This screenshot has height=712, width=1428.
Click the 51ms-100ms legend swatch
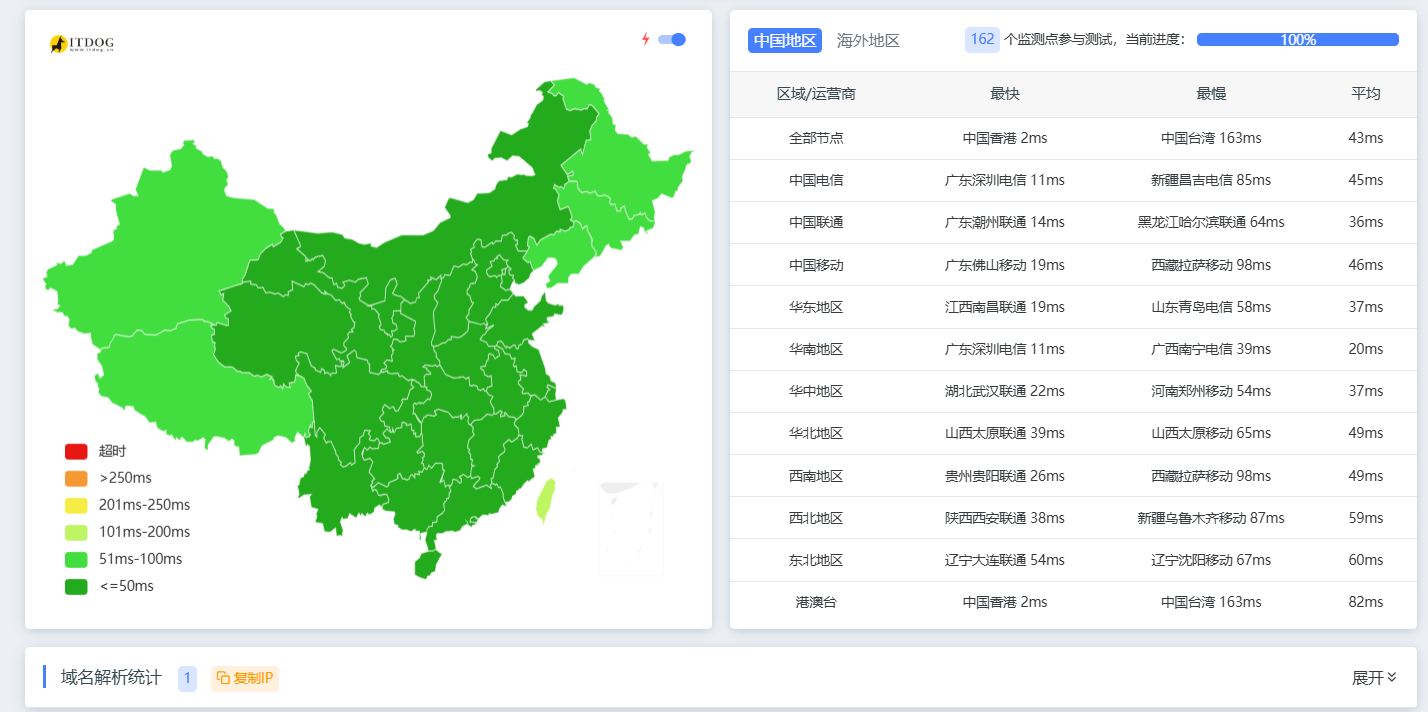pos(76,559)
